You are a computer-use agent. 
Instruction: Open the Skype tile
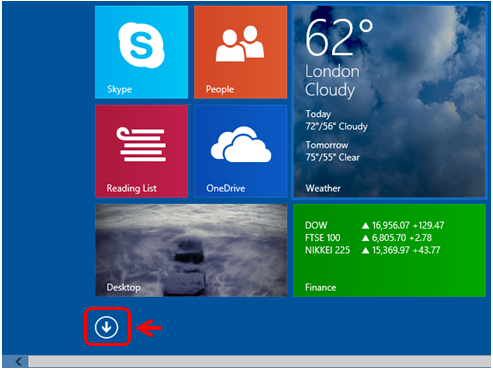(141, 52)
